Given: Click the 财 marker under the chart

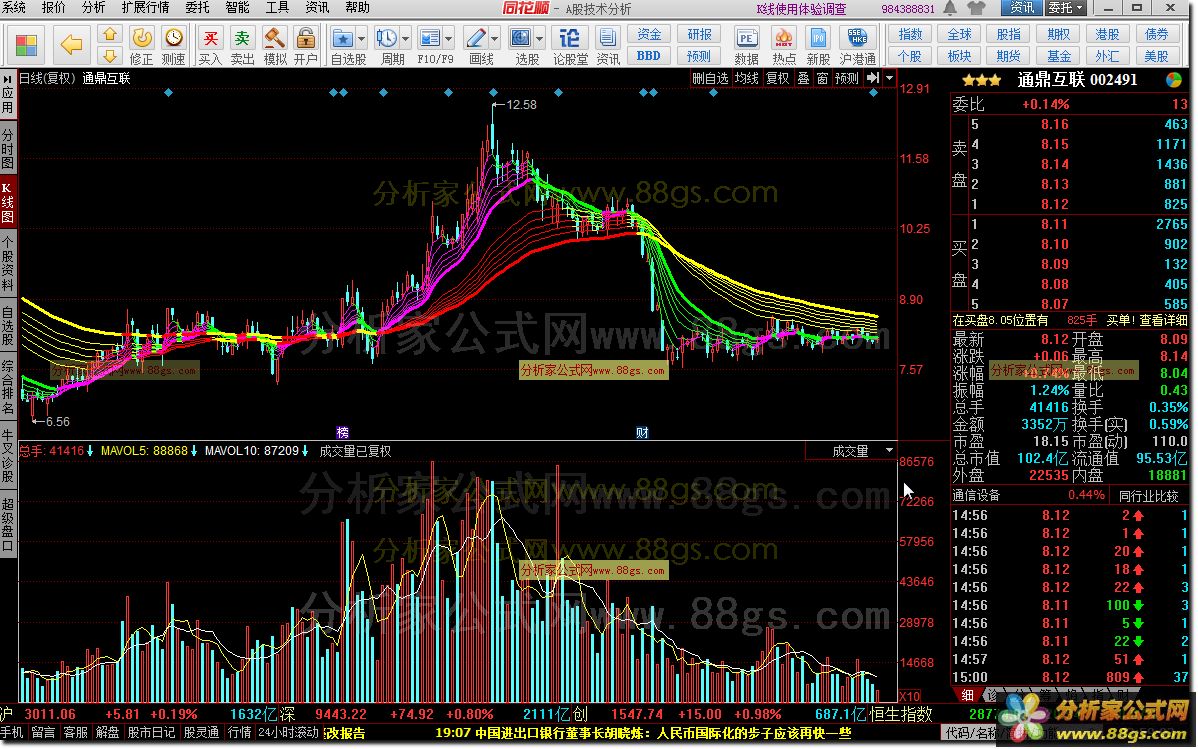Looking at the screenshot, I should pyautogui.click(x=642, y=433).
